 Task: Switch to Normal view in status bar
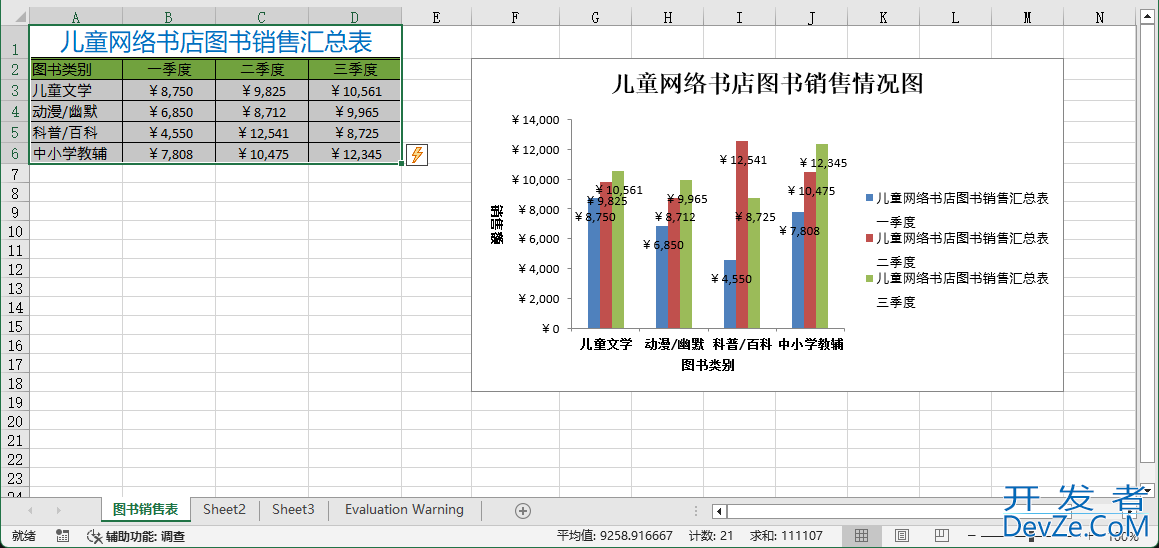pyautogui.click(x=862, y=536)
